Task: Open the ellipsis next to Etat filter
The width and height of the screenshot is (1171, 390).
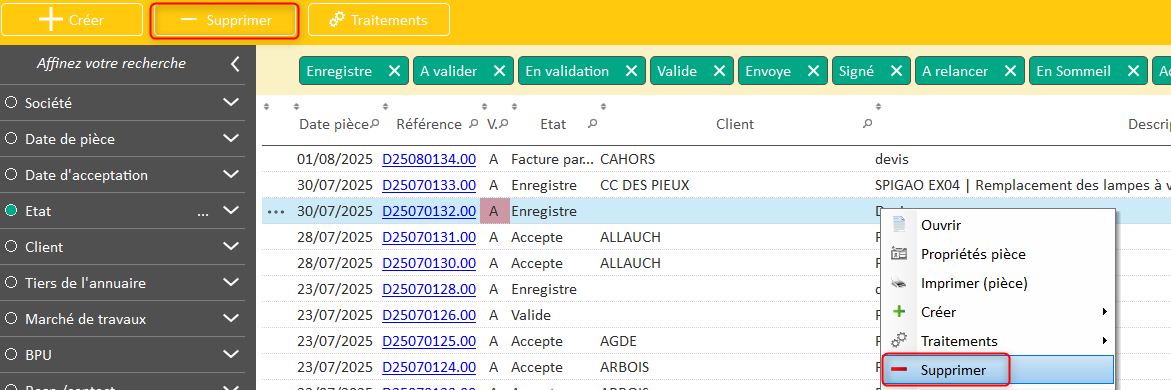Action: [203, 214]
